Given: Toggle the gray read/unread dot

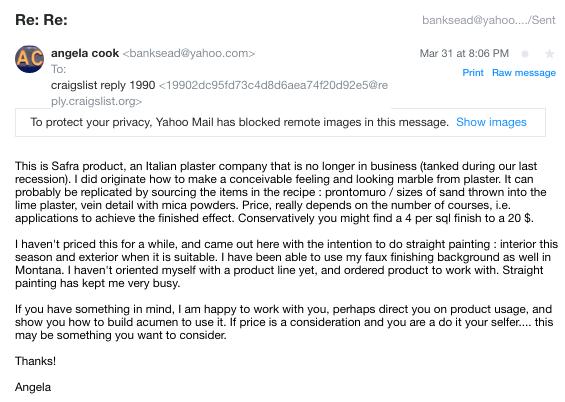Looking at the screenshot, I should (x=525, y=54).
